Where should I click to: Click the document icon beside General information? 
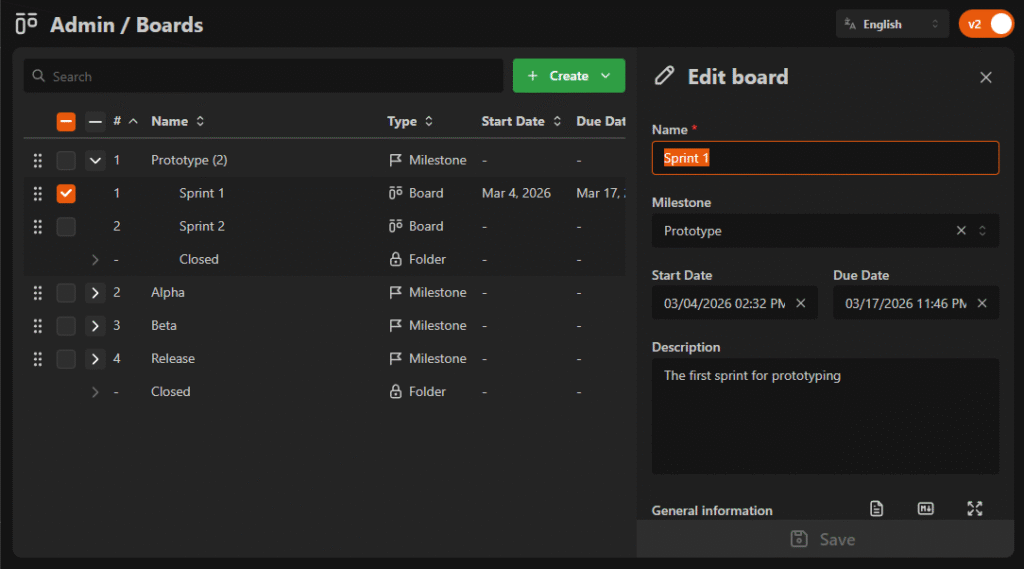(x=877, y=509)
